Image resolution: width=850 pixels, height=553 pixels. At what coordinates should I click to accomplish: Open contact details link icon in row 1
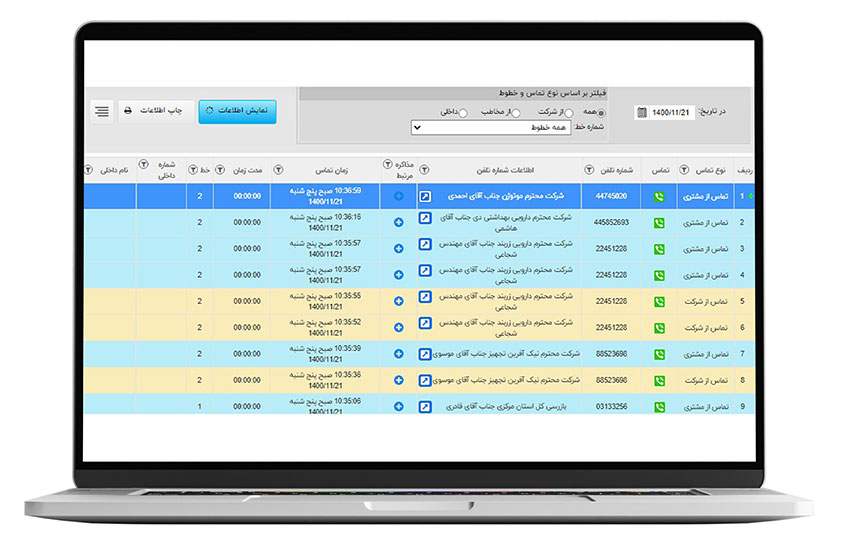click(x=424, y=196)
